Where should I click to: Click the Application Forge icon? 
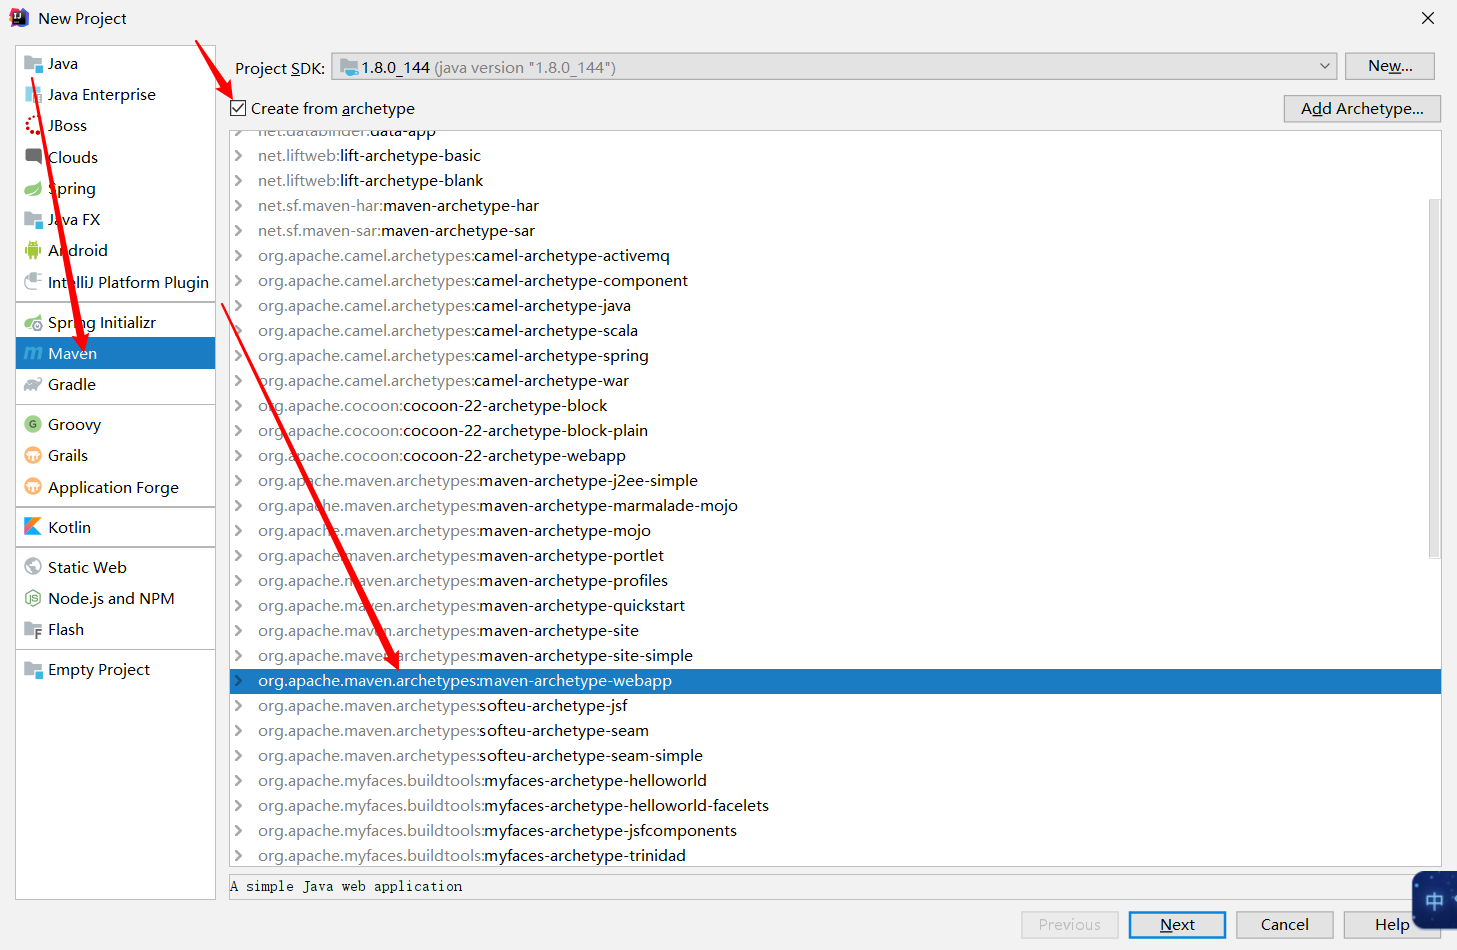(x=33, y=487)
